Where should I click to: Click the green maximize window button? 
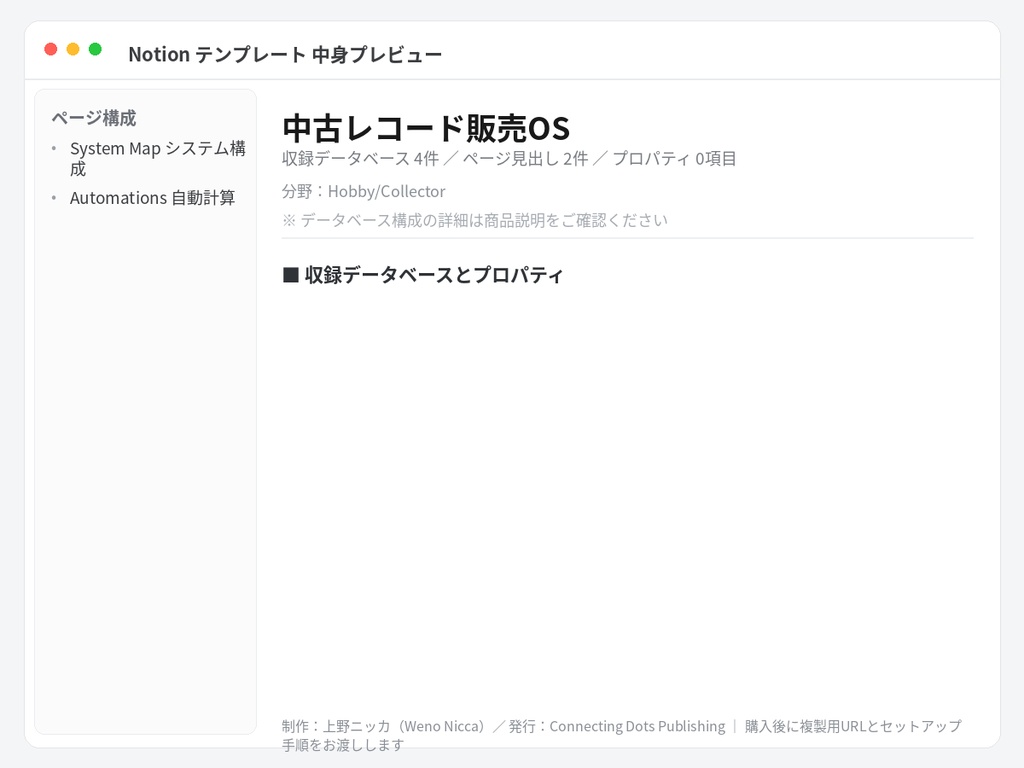pos(95,49)
